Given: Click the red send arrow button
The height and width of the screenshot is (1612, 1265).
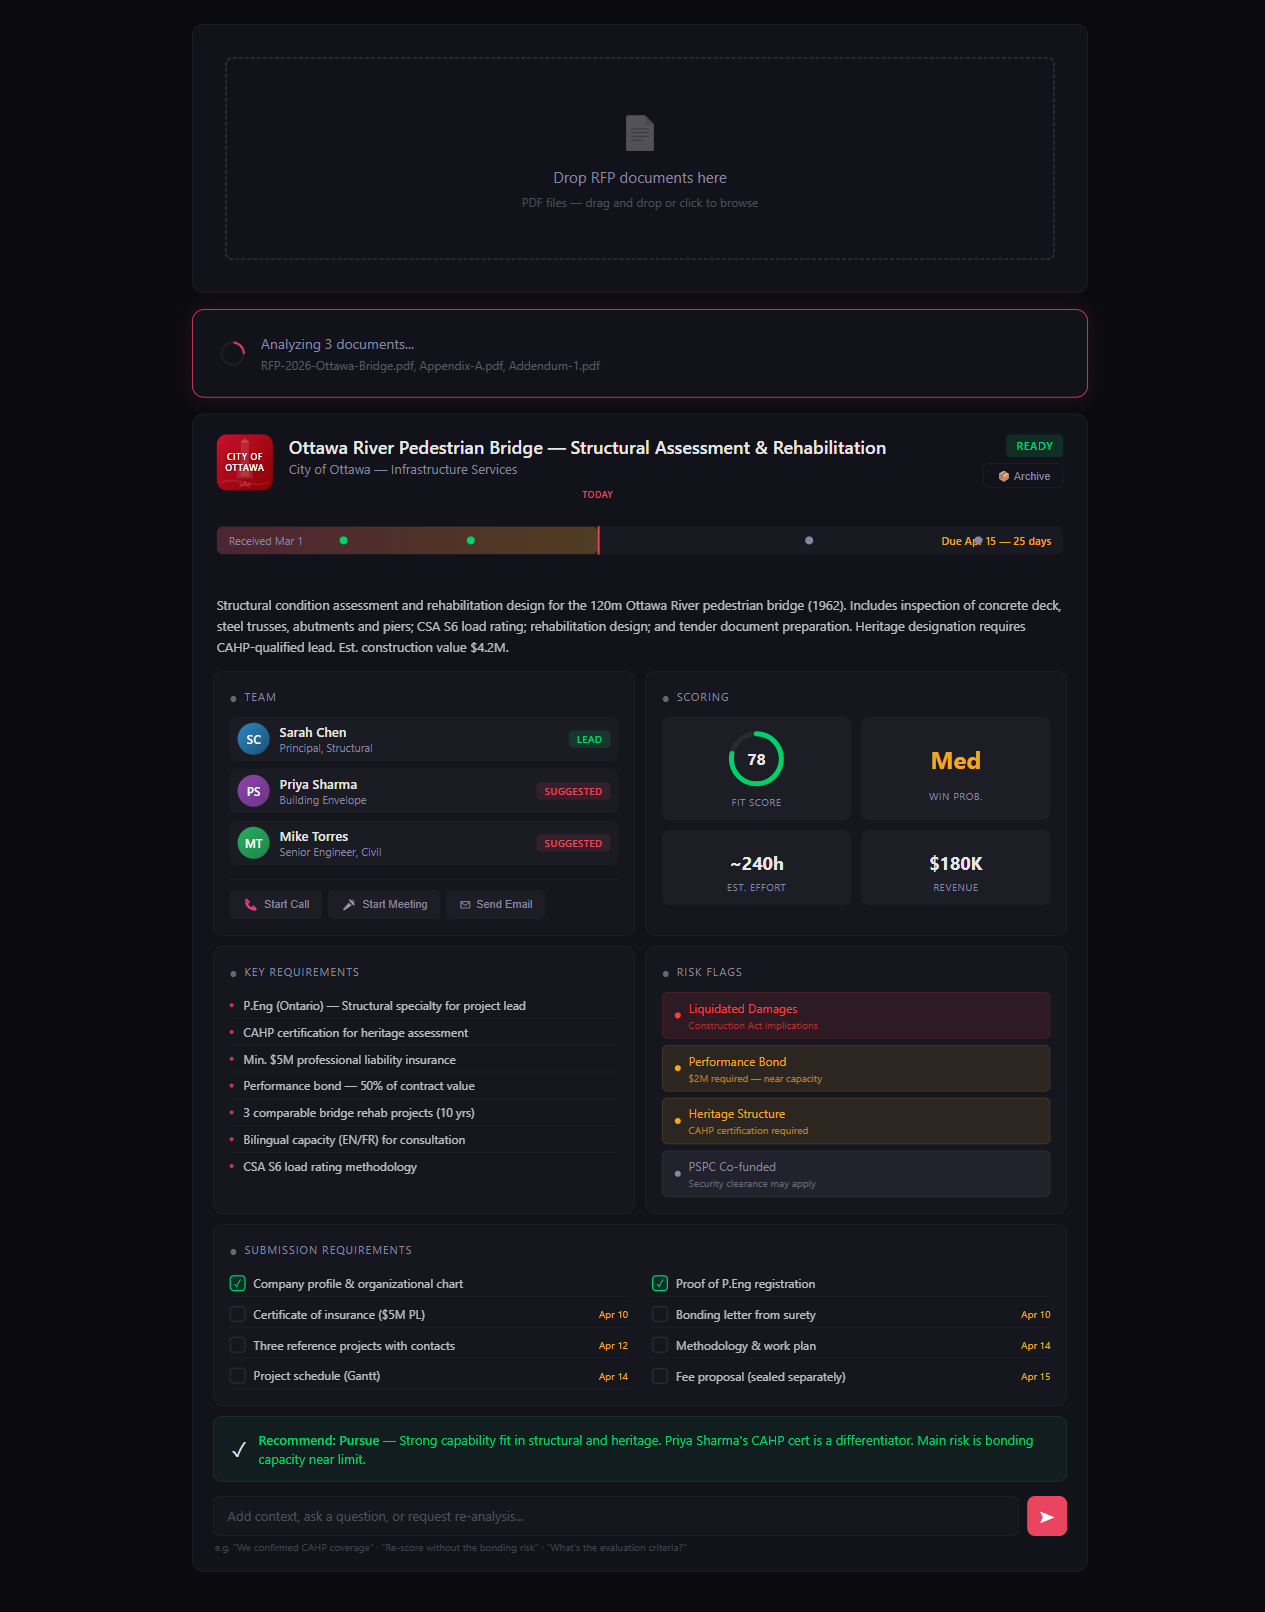Looking at the screenshot, I should click(x=1046, y=1516).
